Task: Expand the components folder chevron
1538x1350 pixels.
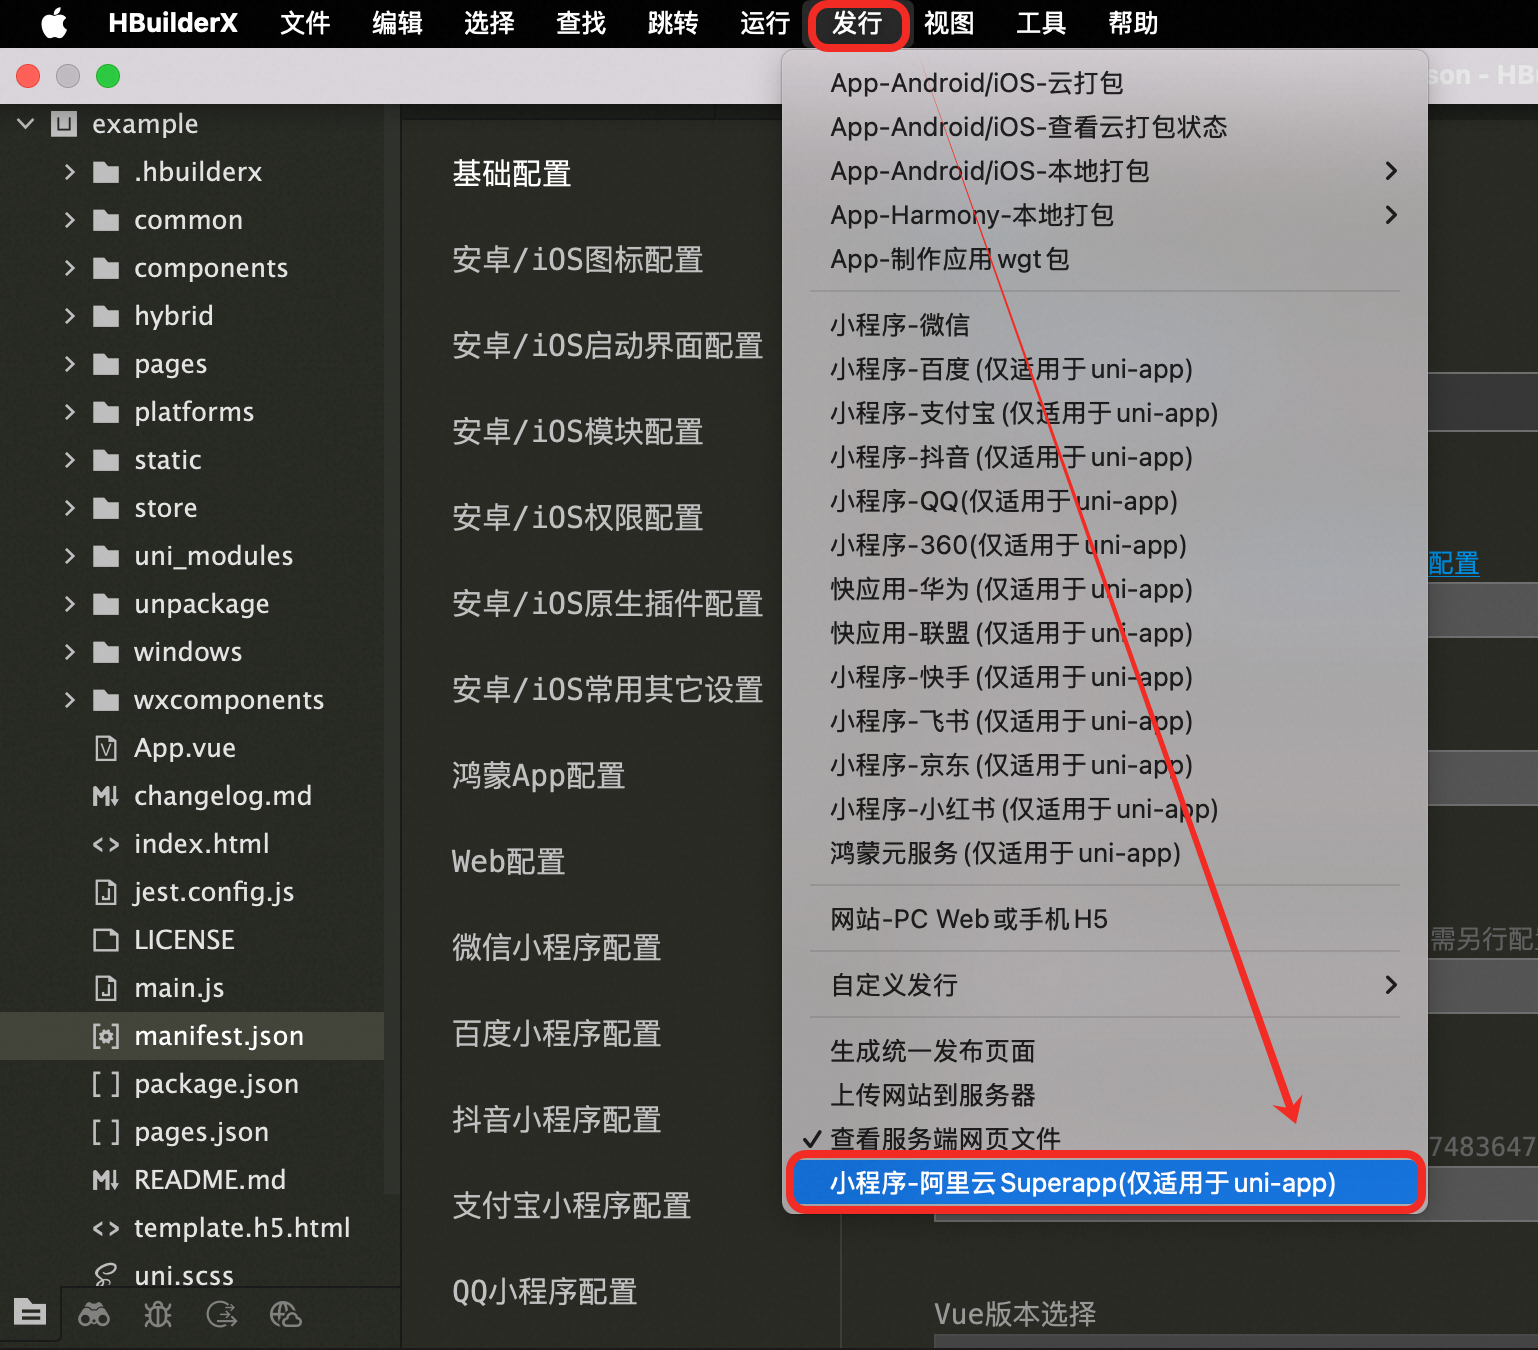Action: [70, 268]
